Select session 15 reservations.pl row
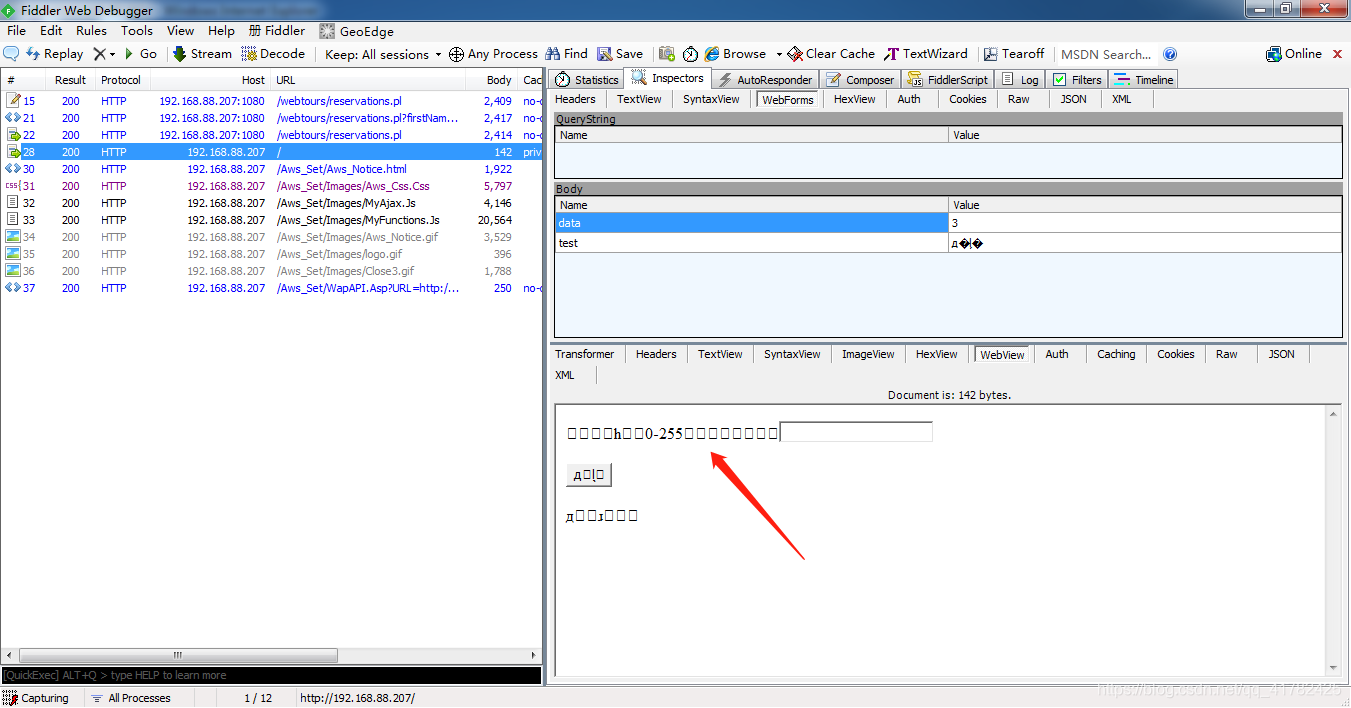1351x708 pixels. tap(271, 101)
